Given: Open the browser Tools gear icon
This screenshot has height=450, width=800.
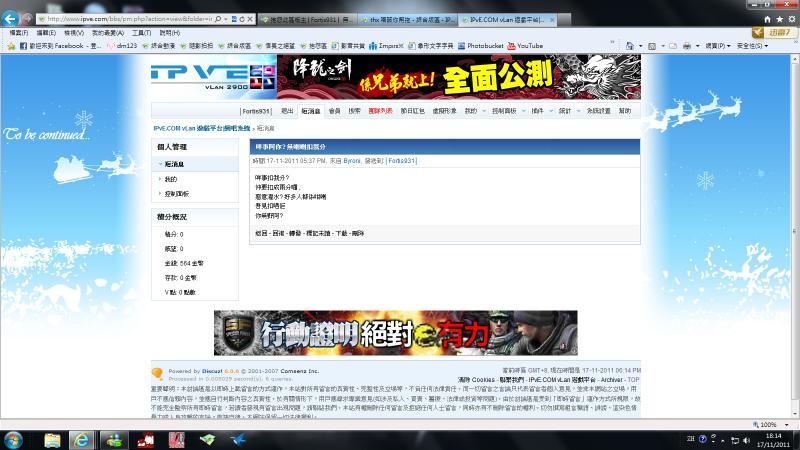Looking at the screenshot, I should point(792,19).
